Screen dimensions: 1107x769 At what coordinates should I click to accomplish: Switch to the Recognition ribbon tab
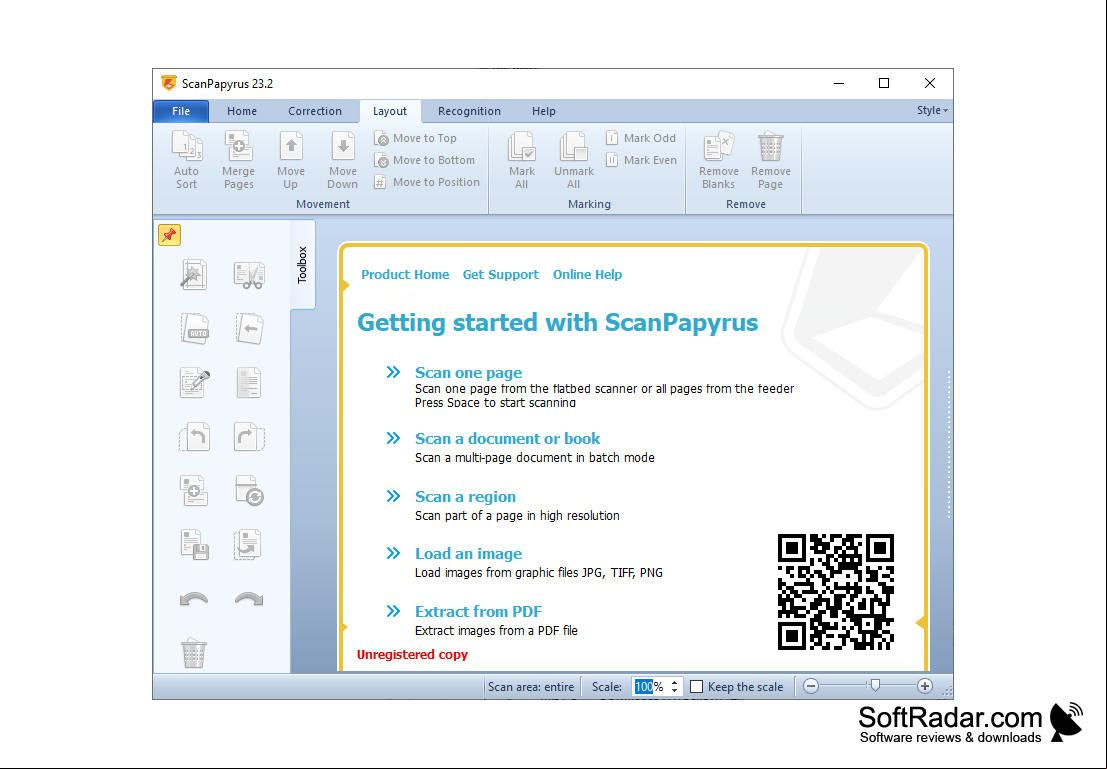tap(469, 111)
